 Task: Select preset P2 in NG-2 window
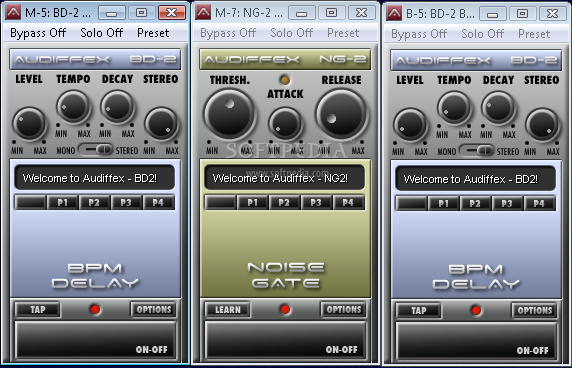[284, 202]
